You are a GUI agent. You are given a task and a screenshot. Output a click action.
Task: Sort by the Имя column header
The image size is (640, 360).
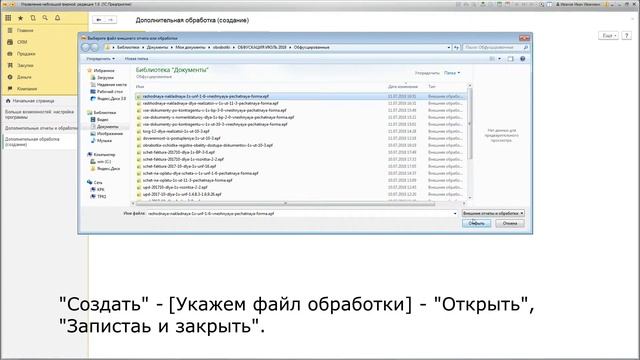click(x=140, y=87)
